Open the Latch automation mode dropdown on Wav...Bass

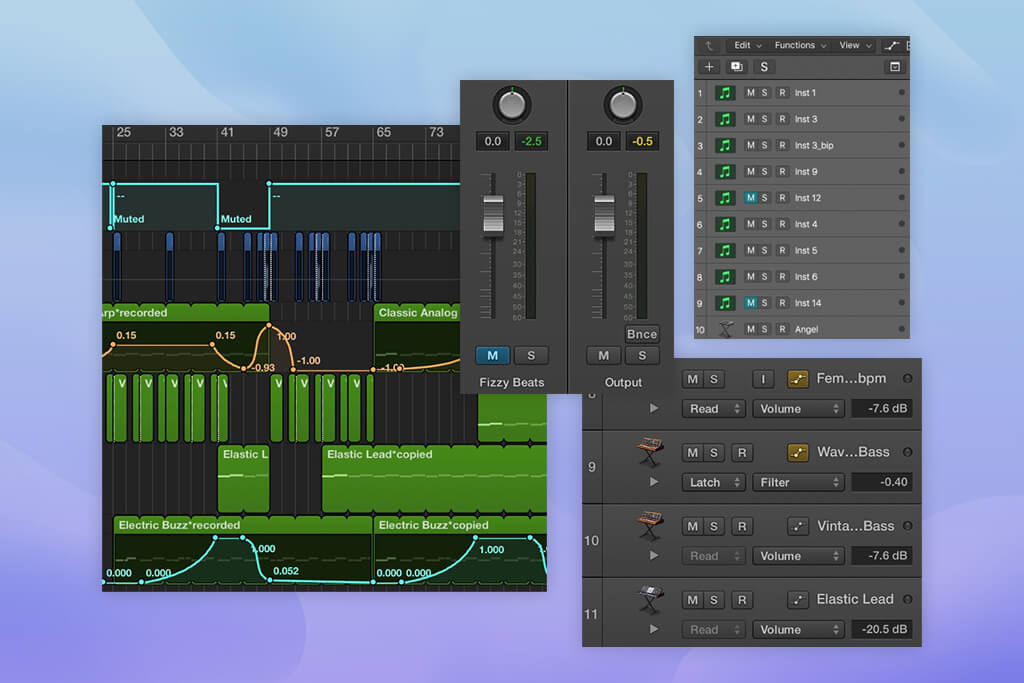(713, 483)
